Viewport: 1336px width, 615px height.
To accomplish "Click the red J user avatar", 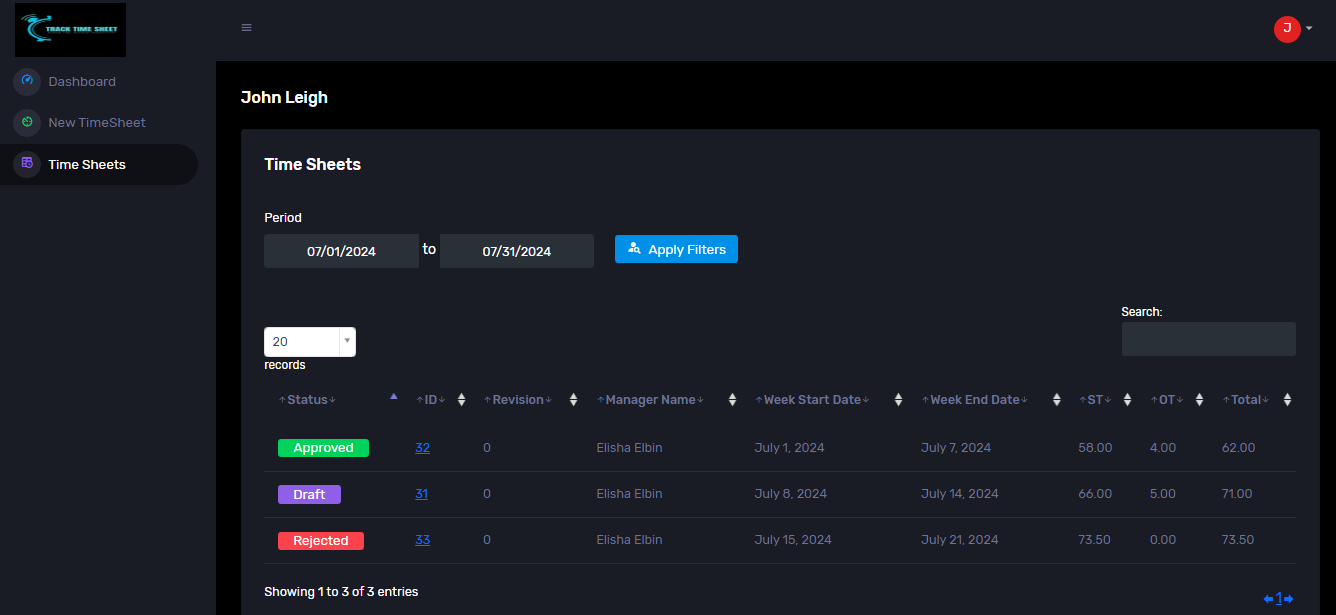I will (1286, 29).
